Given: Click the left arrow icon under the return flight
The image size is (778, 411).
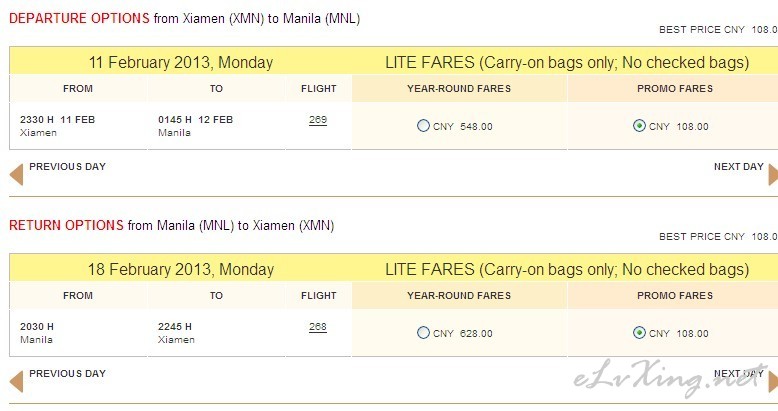Looking at the screenshot, I should 16,382.
